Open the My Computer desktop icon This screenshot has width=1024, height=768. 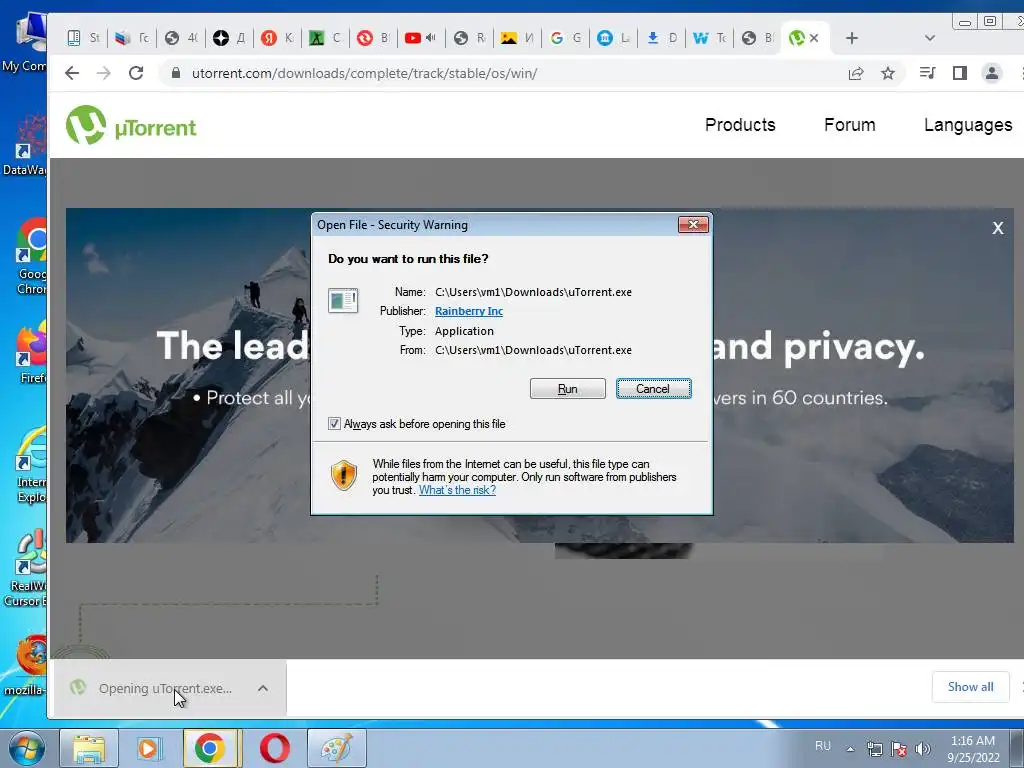[26, 42]
